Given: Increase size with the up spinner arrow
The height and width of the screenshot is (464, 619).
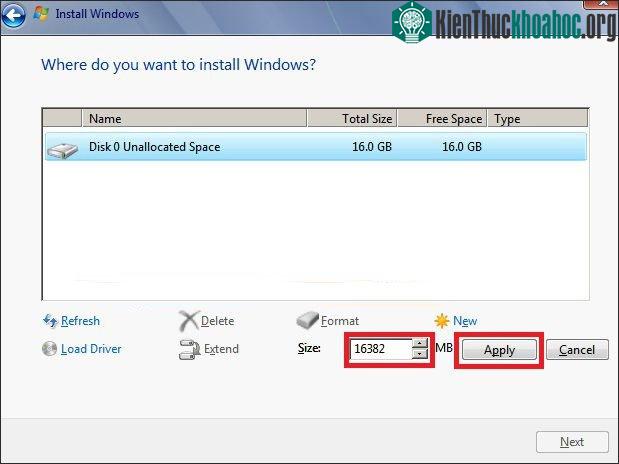Looking at the screenshot, I should click(x=420, y=343).
